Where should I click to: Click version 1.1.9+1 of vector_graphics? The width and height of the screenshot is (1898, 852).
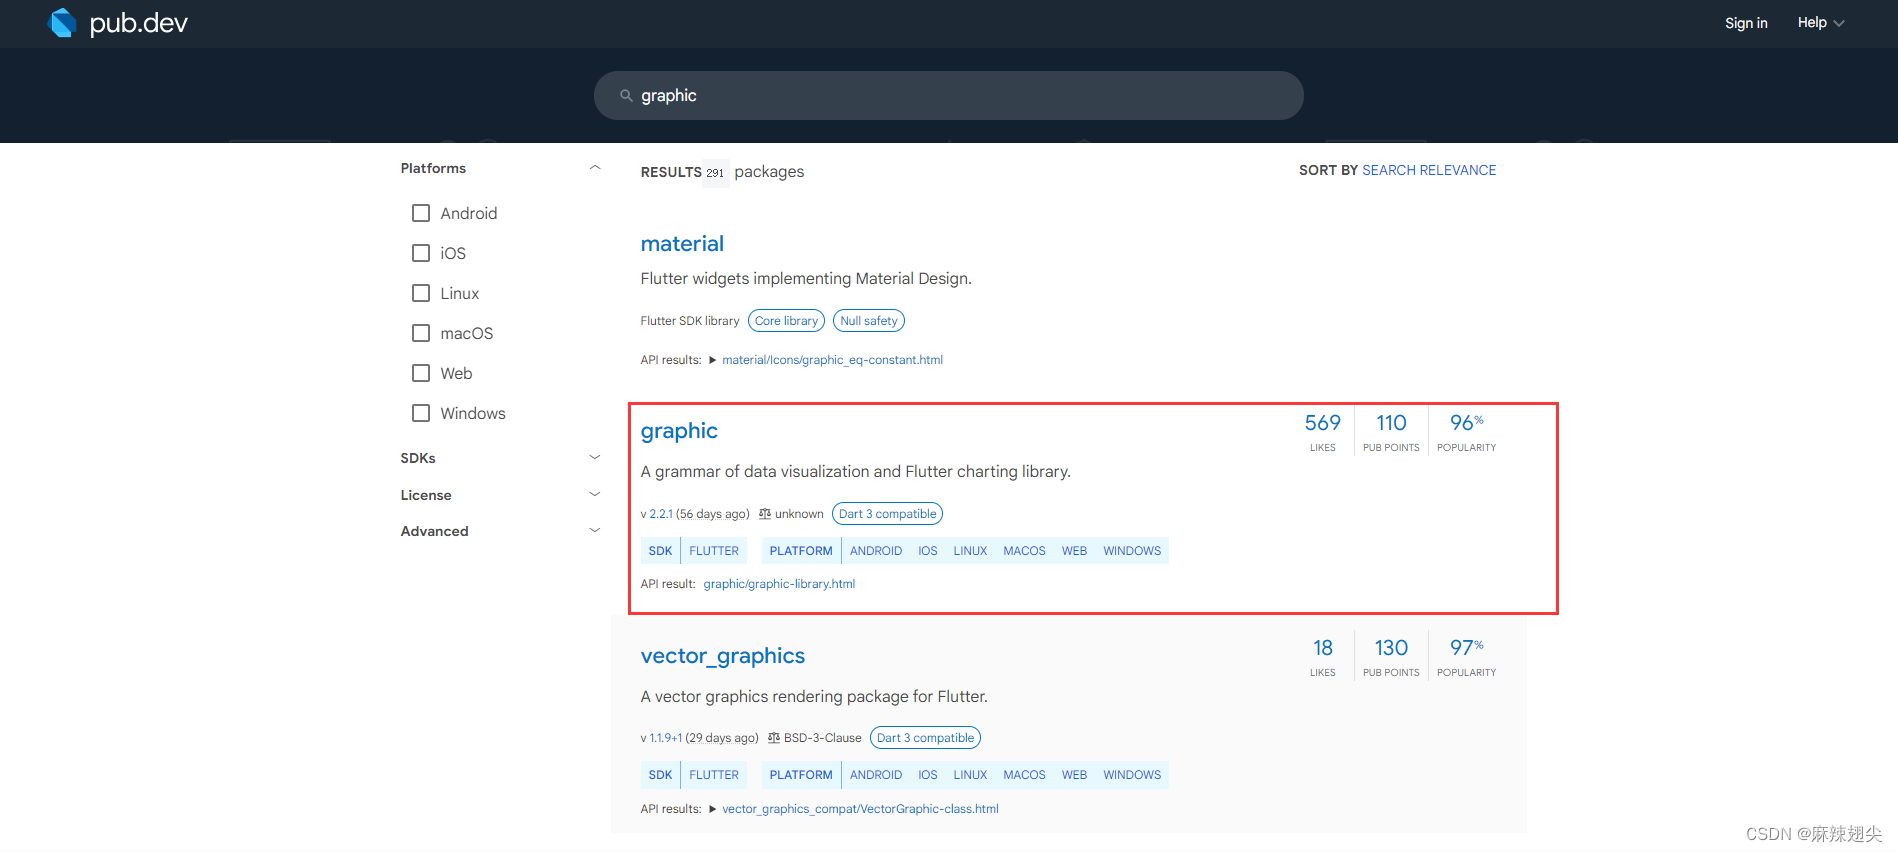click(x=666, y=738)
